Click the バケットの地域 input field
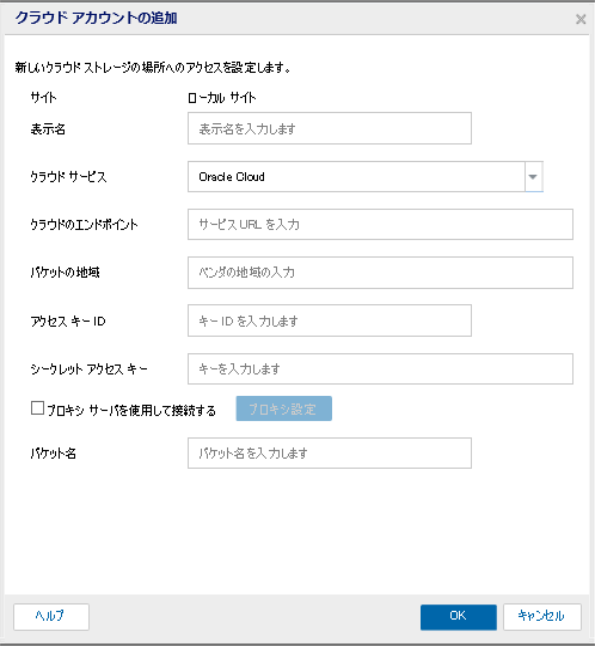 tap(380, 273)
